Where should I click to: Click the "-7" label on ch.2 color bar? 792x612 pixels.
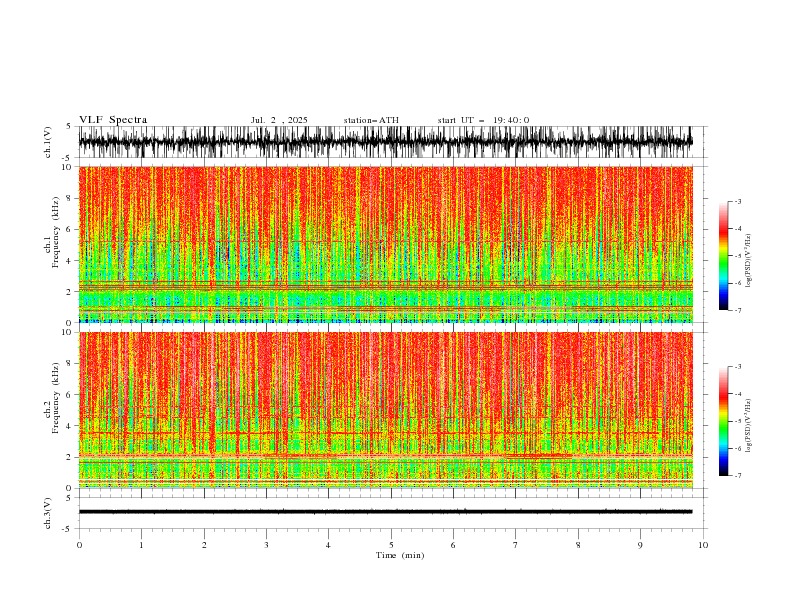click(x=738, y=475)
